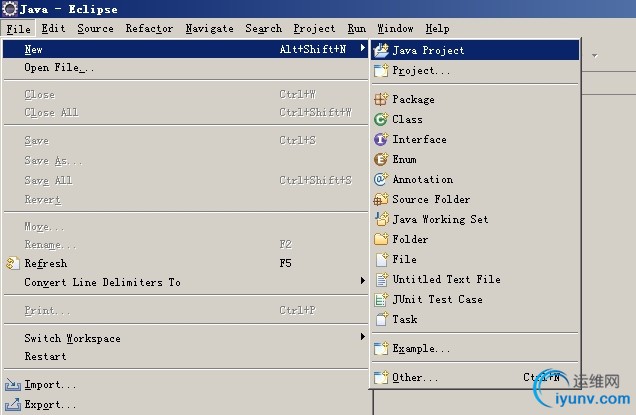Choose Restart in the File menu

click(45, 356)
